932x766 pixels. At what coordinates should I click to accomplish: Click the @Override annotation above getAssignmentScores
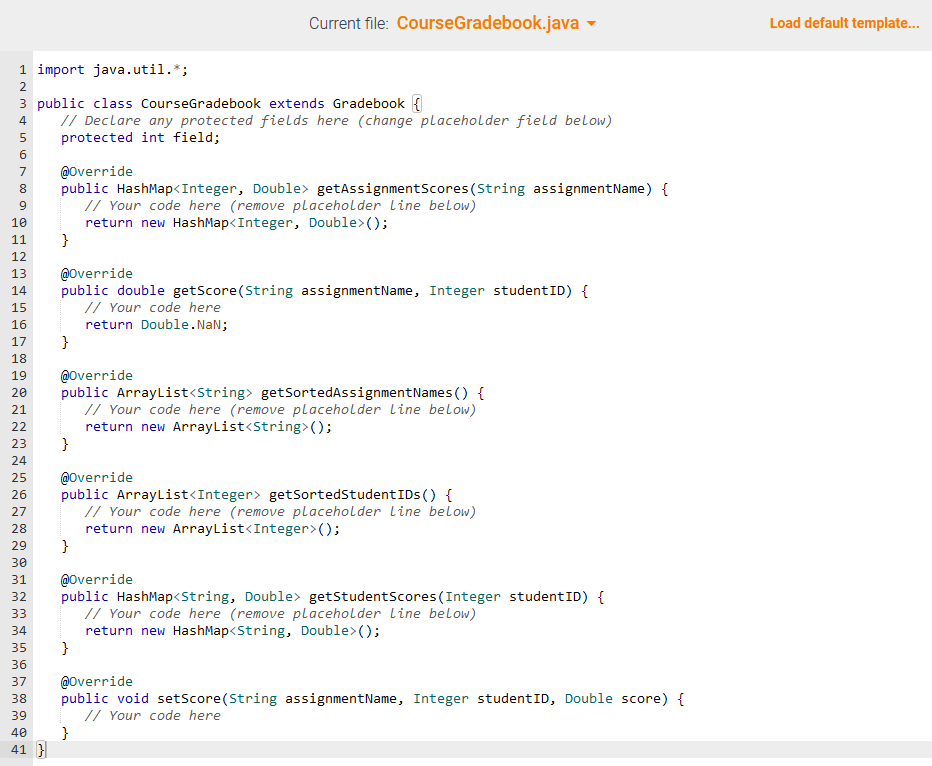[x=96, y=171]
